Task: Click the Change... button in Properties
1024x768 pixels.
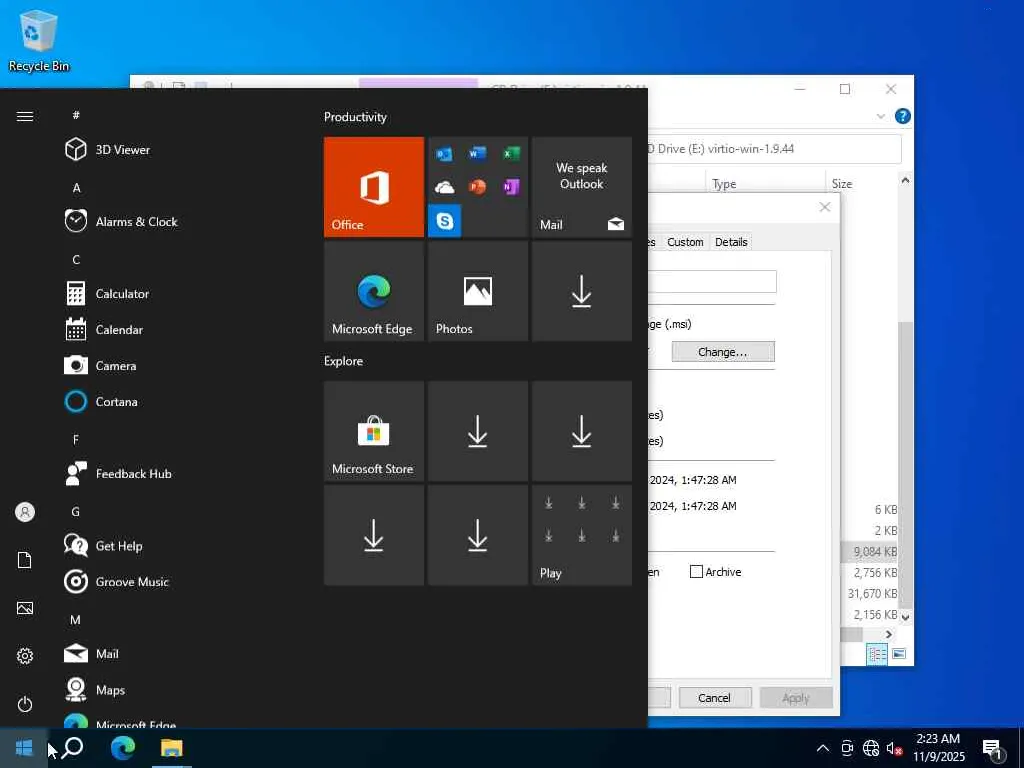Action: point(723,352)
